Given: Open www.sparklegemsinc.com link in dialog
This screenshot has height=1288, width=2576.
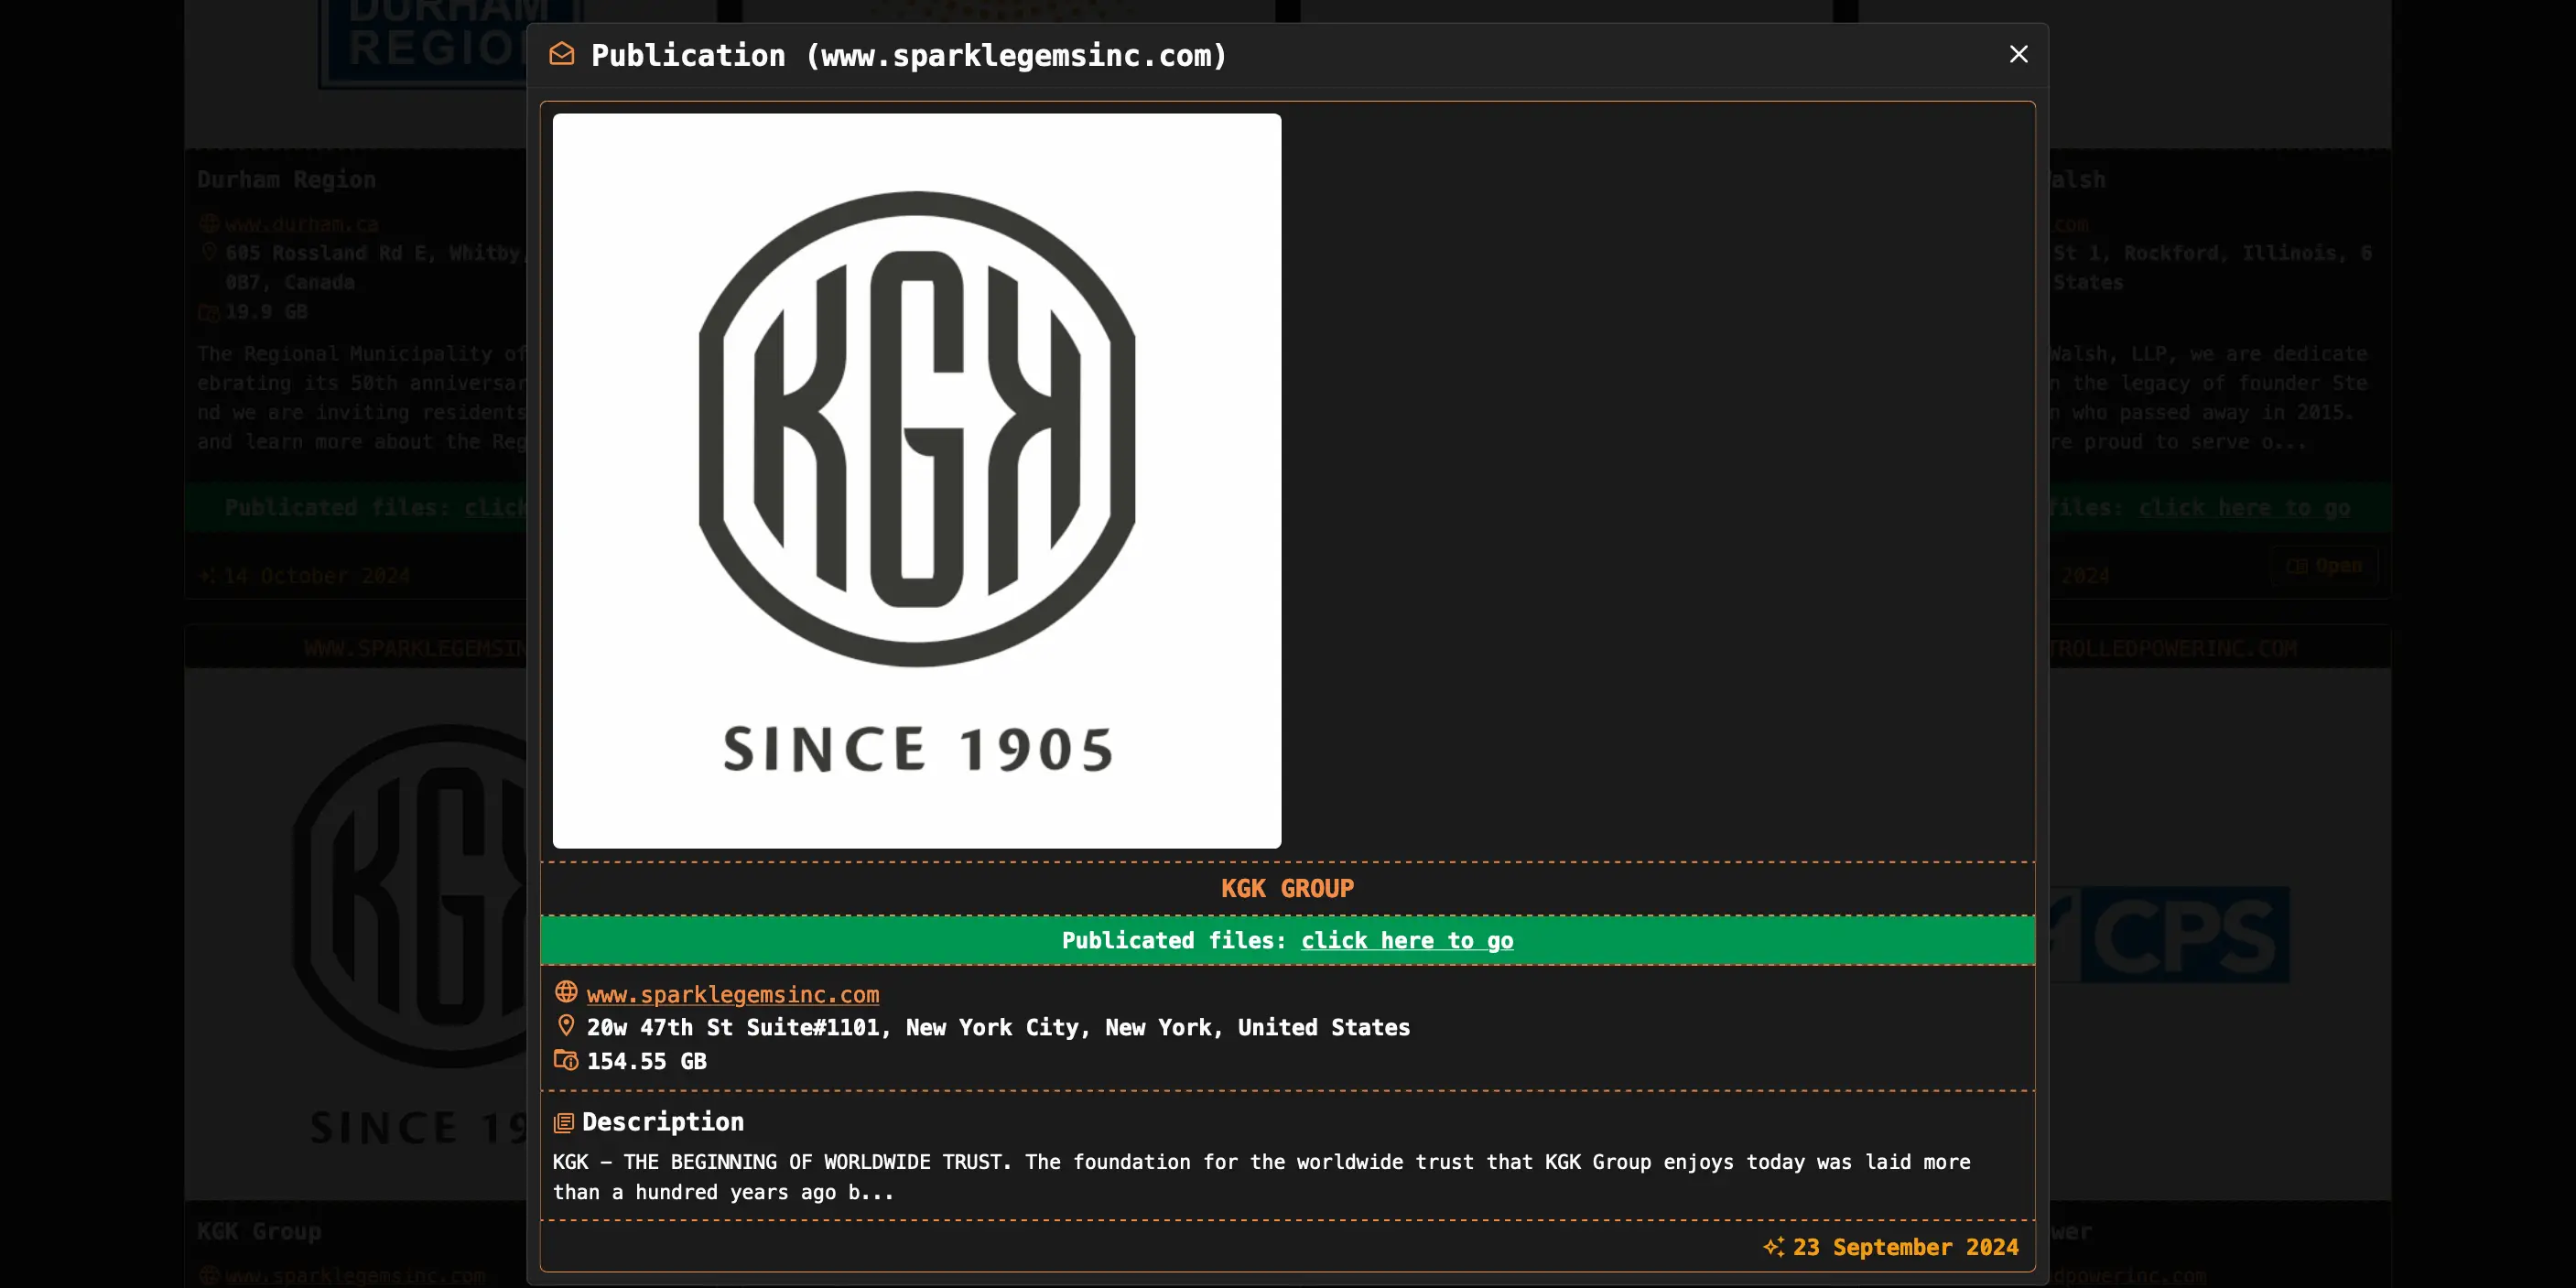Looking at the screenshot, I should 732,994.
